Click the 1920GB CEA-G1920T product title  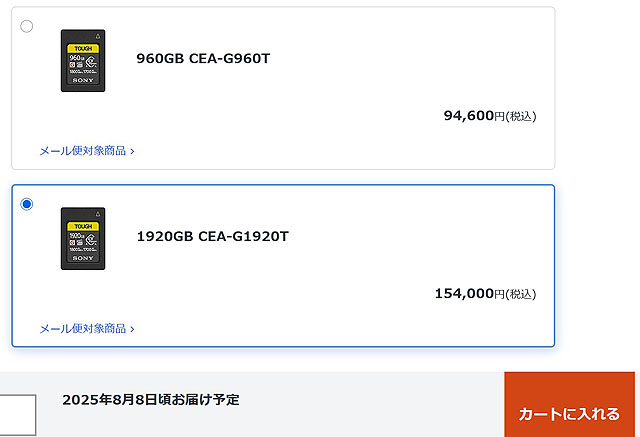click(x=212, y=237)
